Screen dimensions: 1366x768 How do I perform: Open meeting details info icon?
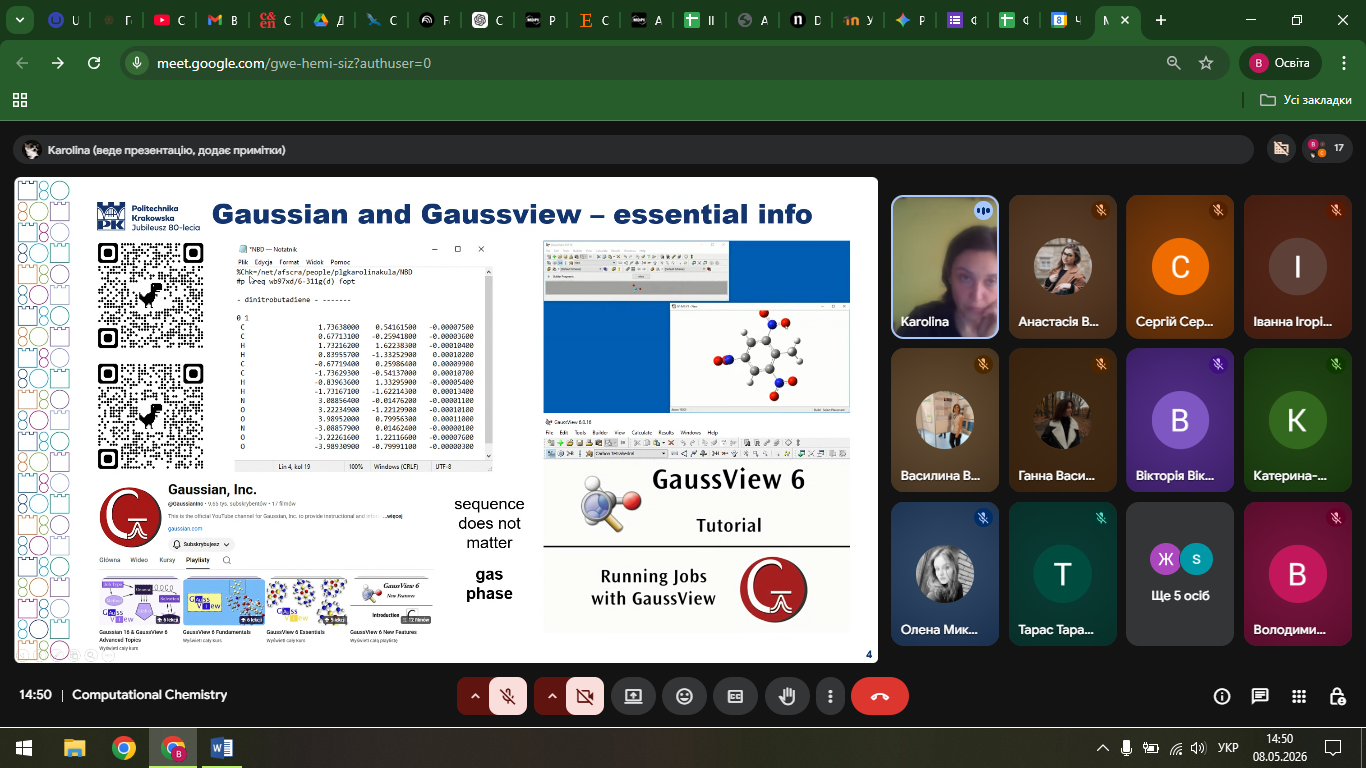(1221, 696)
